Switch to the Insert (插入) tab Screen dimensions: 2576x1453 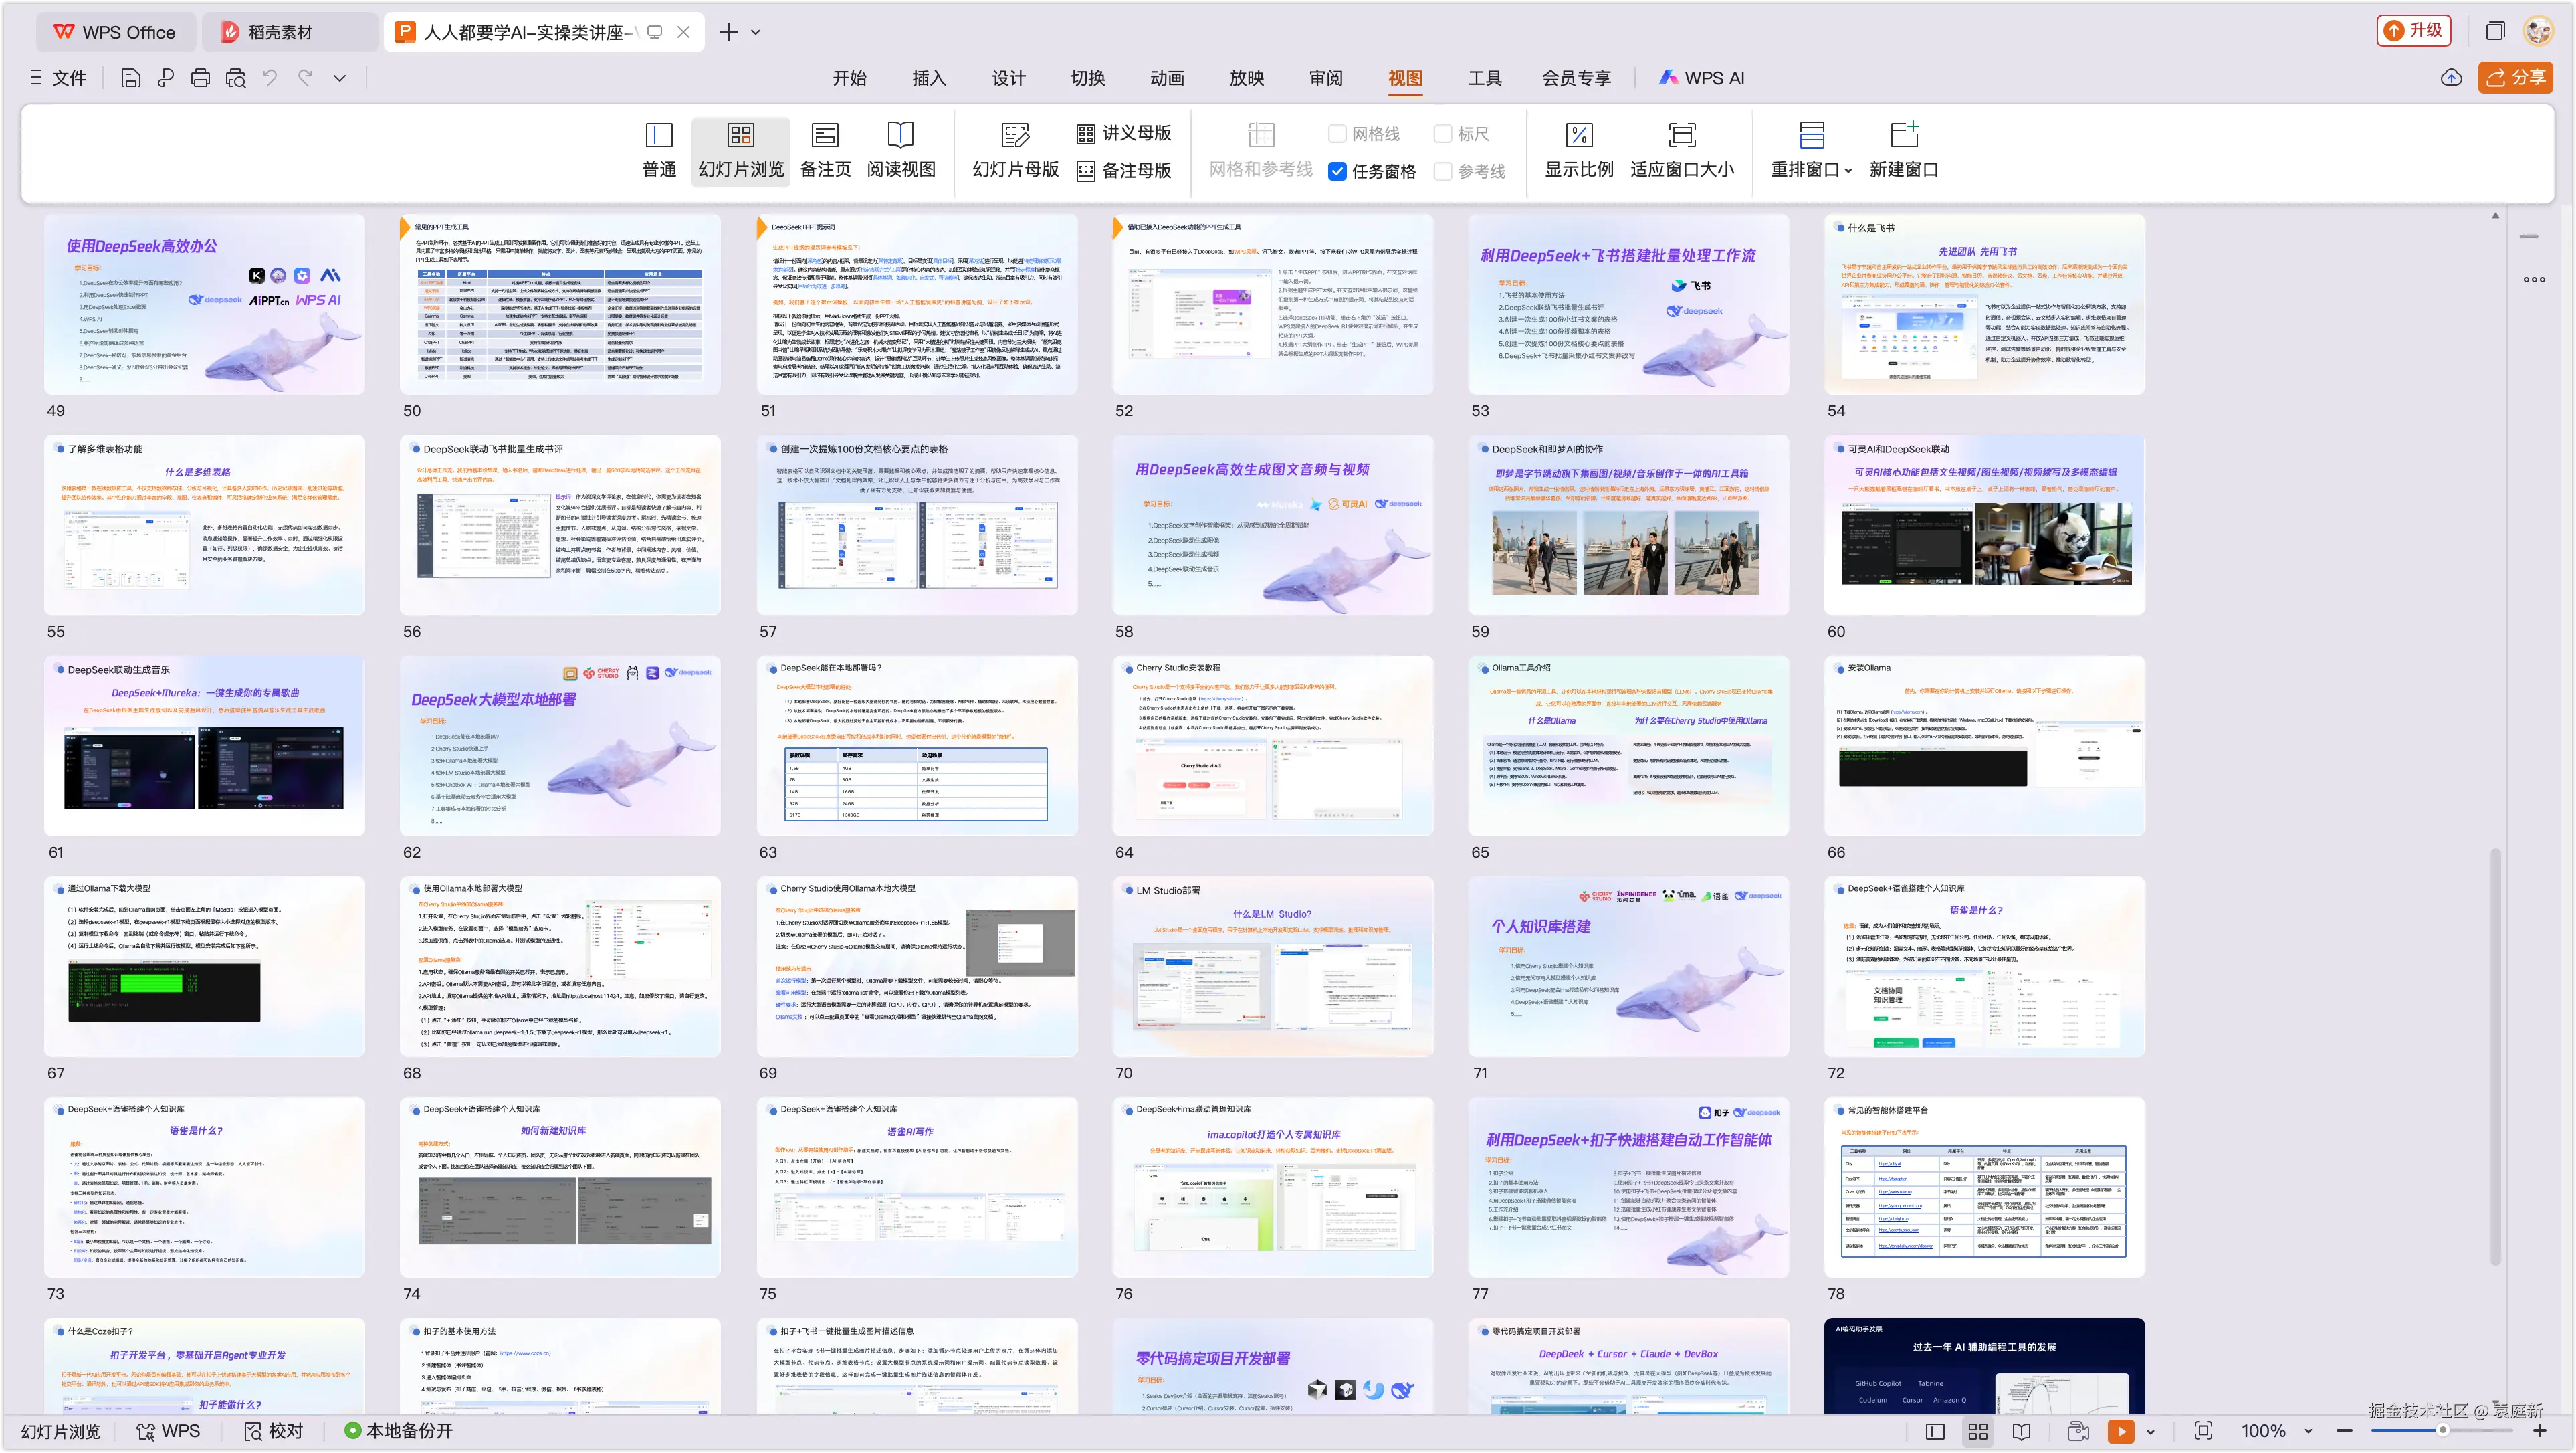[928, 78]
